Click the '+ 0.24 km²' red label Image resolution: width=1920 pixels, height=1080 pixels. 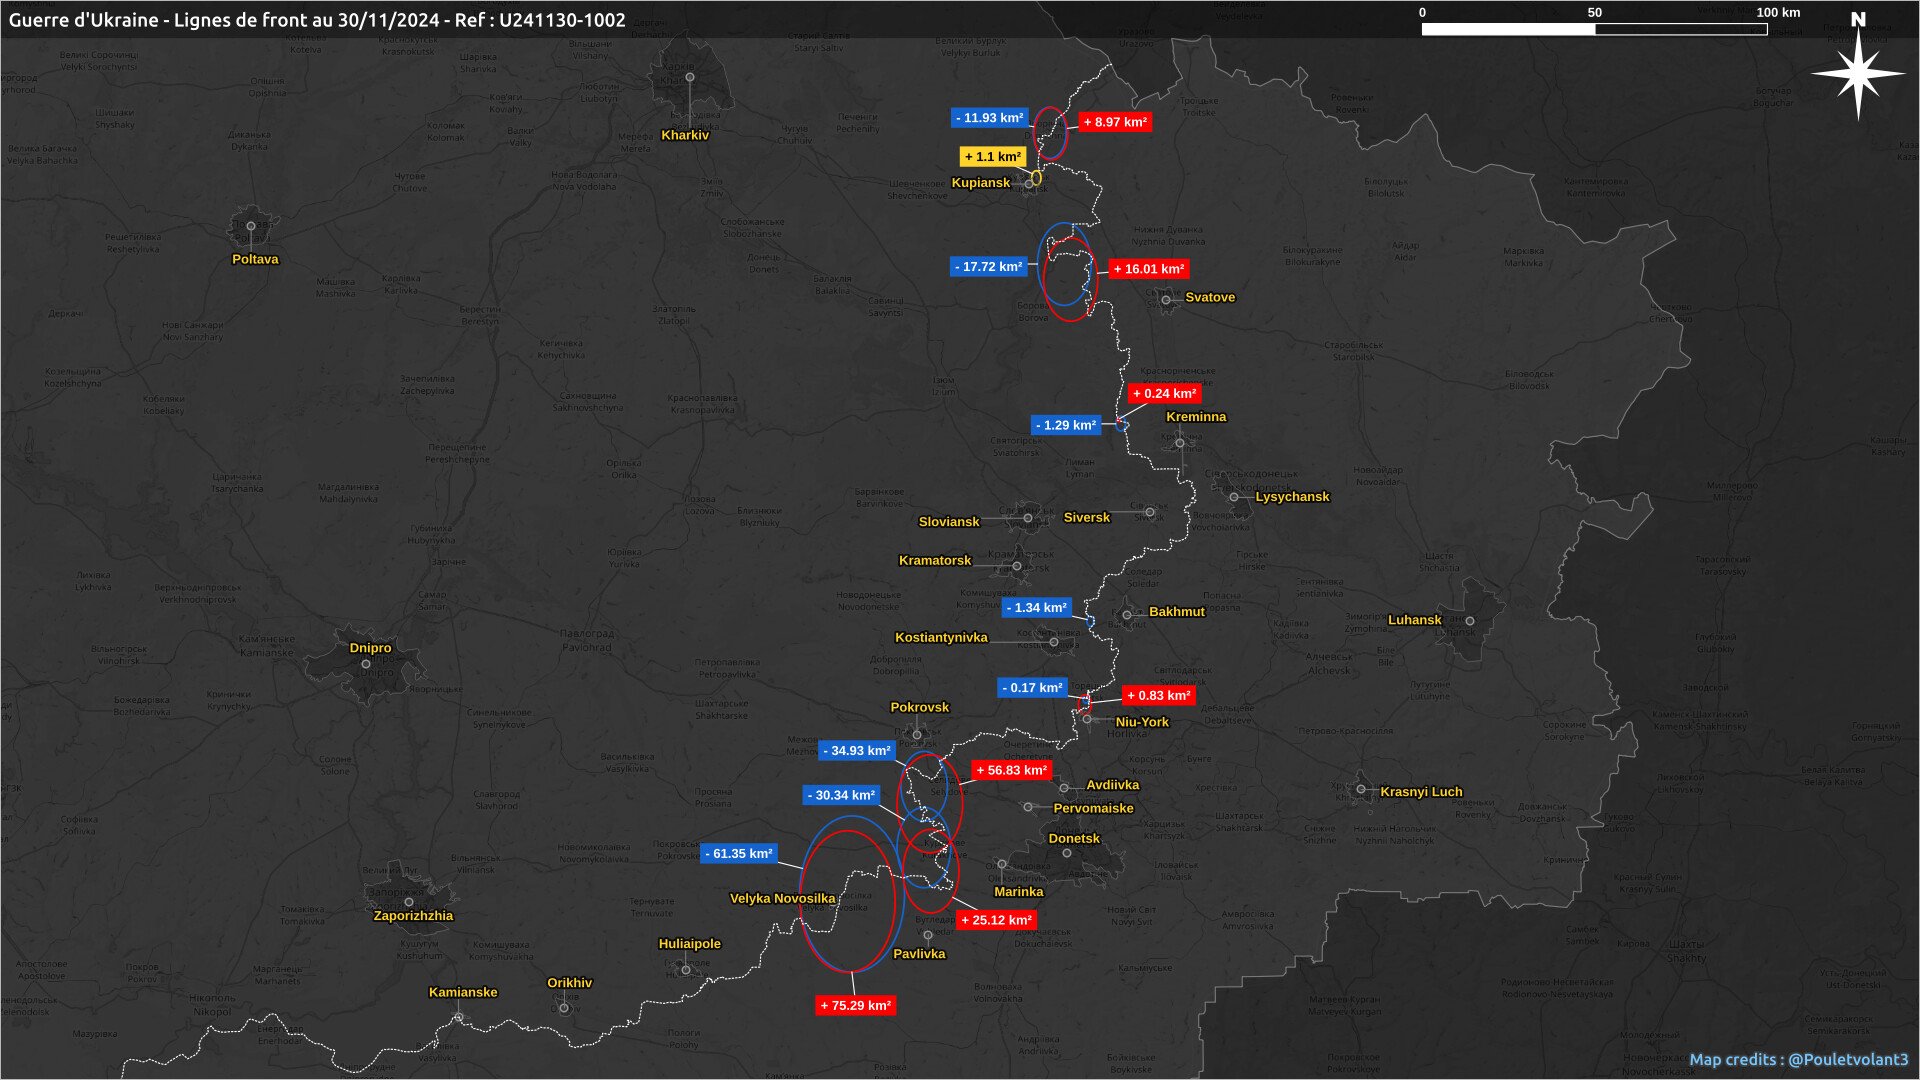click(1164, 394)
